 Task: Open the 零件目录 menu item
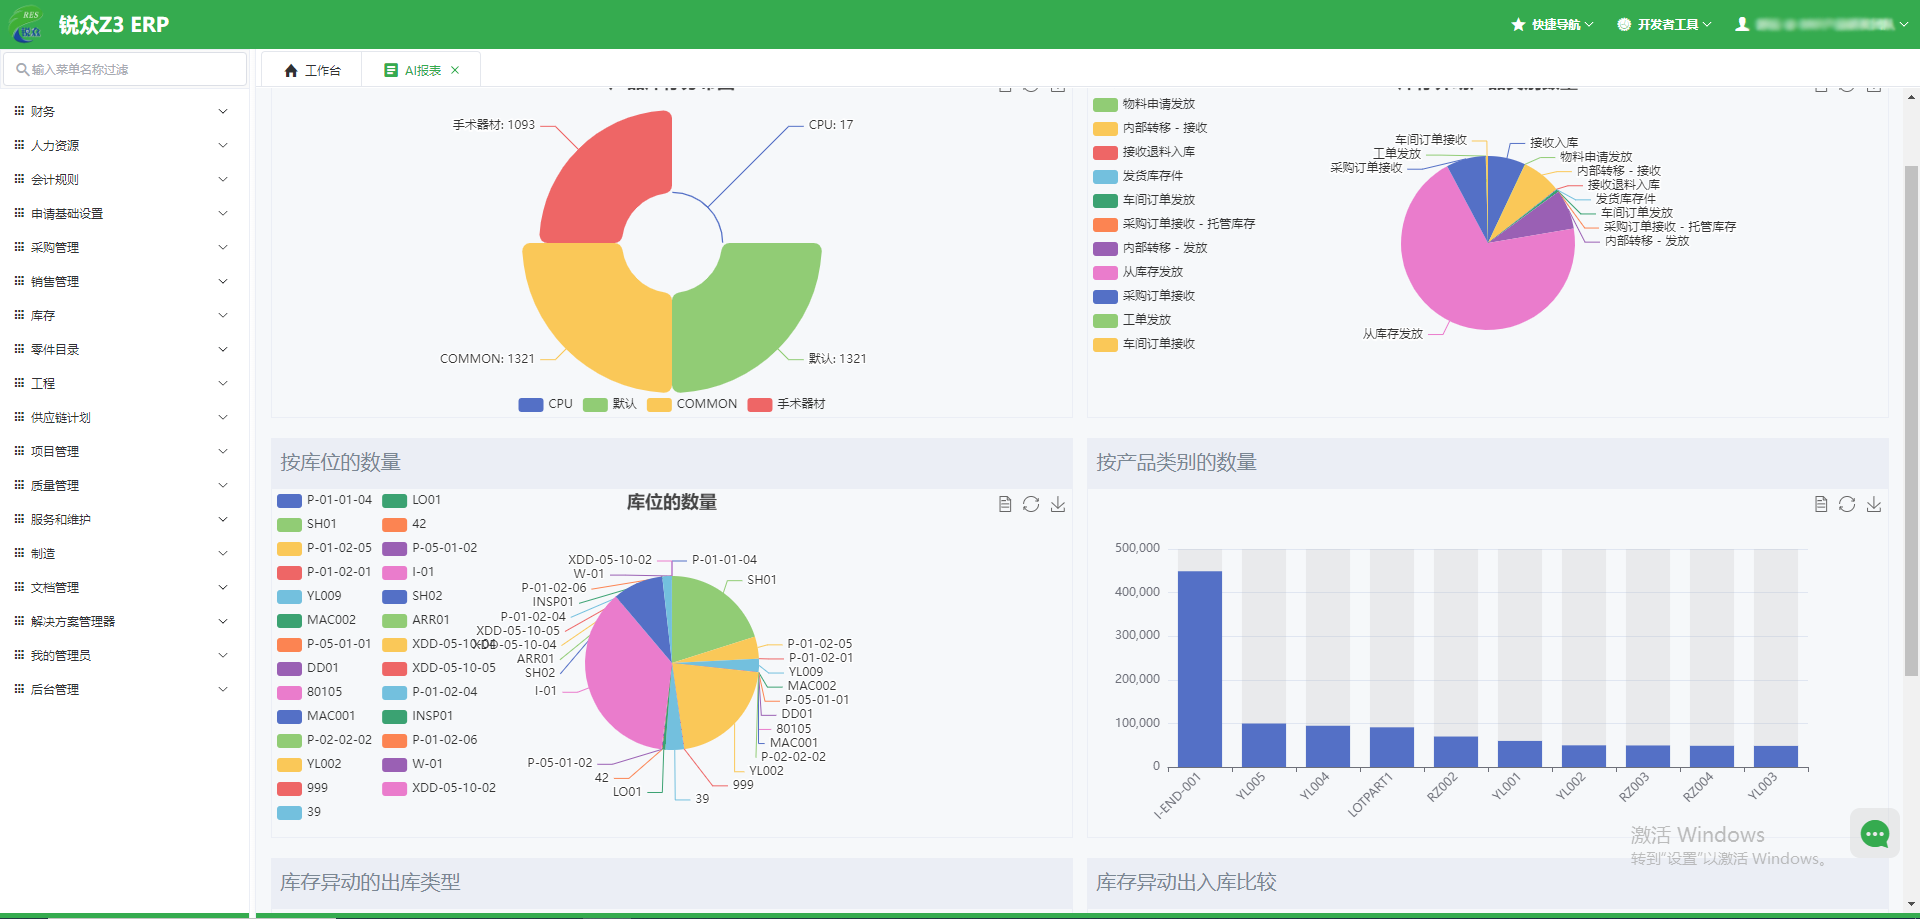pyautogui.click(x=124, y=349)
